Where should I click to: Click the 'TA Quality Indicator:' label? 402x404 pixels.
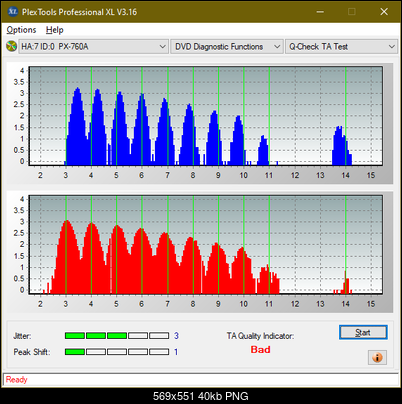260,336
